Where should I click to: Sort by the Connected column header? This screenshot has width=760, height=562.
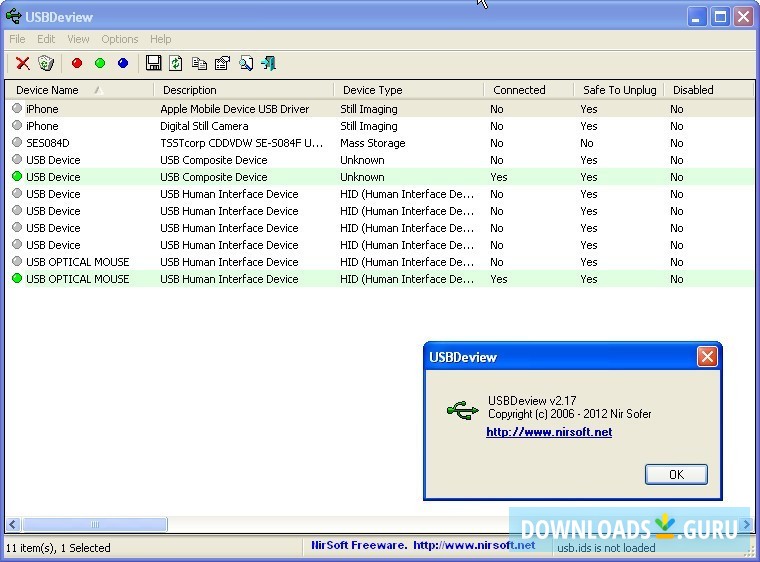pos(519,90)
